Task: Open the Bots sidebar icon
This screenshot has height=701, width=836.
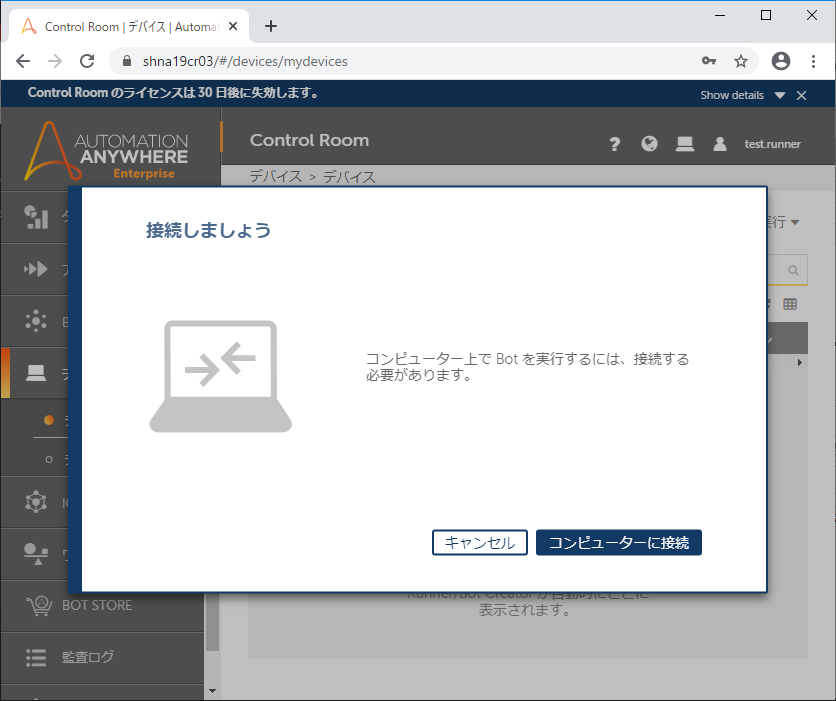Action: click(x=36, y=321)
